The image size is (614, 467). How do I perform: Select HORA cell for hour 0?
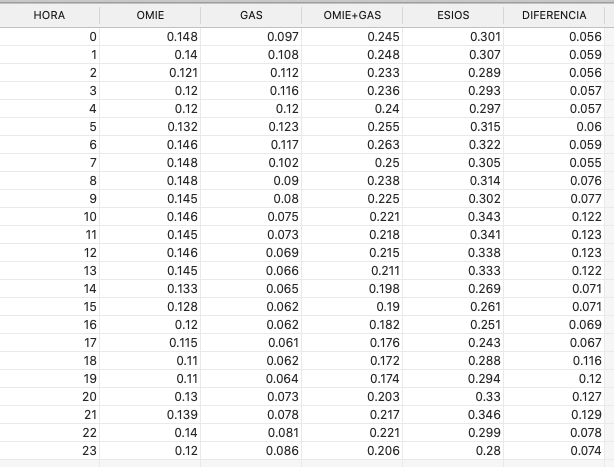(49, 36)
